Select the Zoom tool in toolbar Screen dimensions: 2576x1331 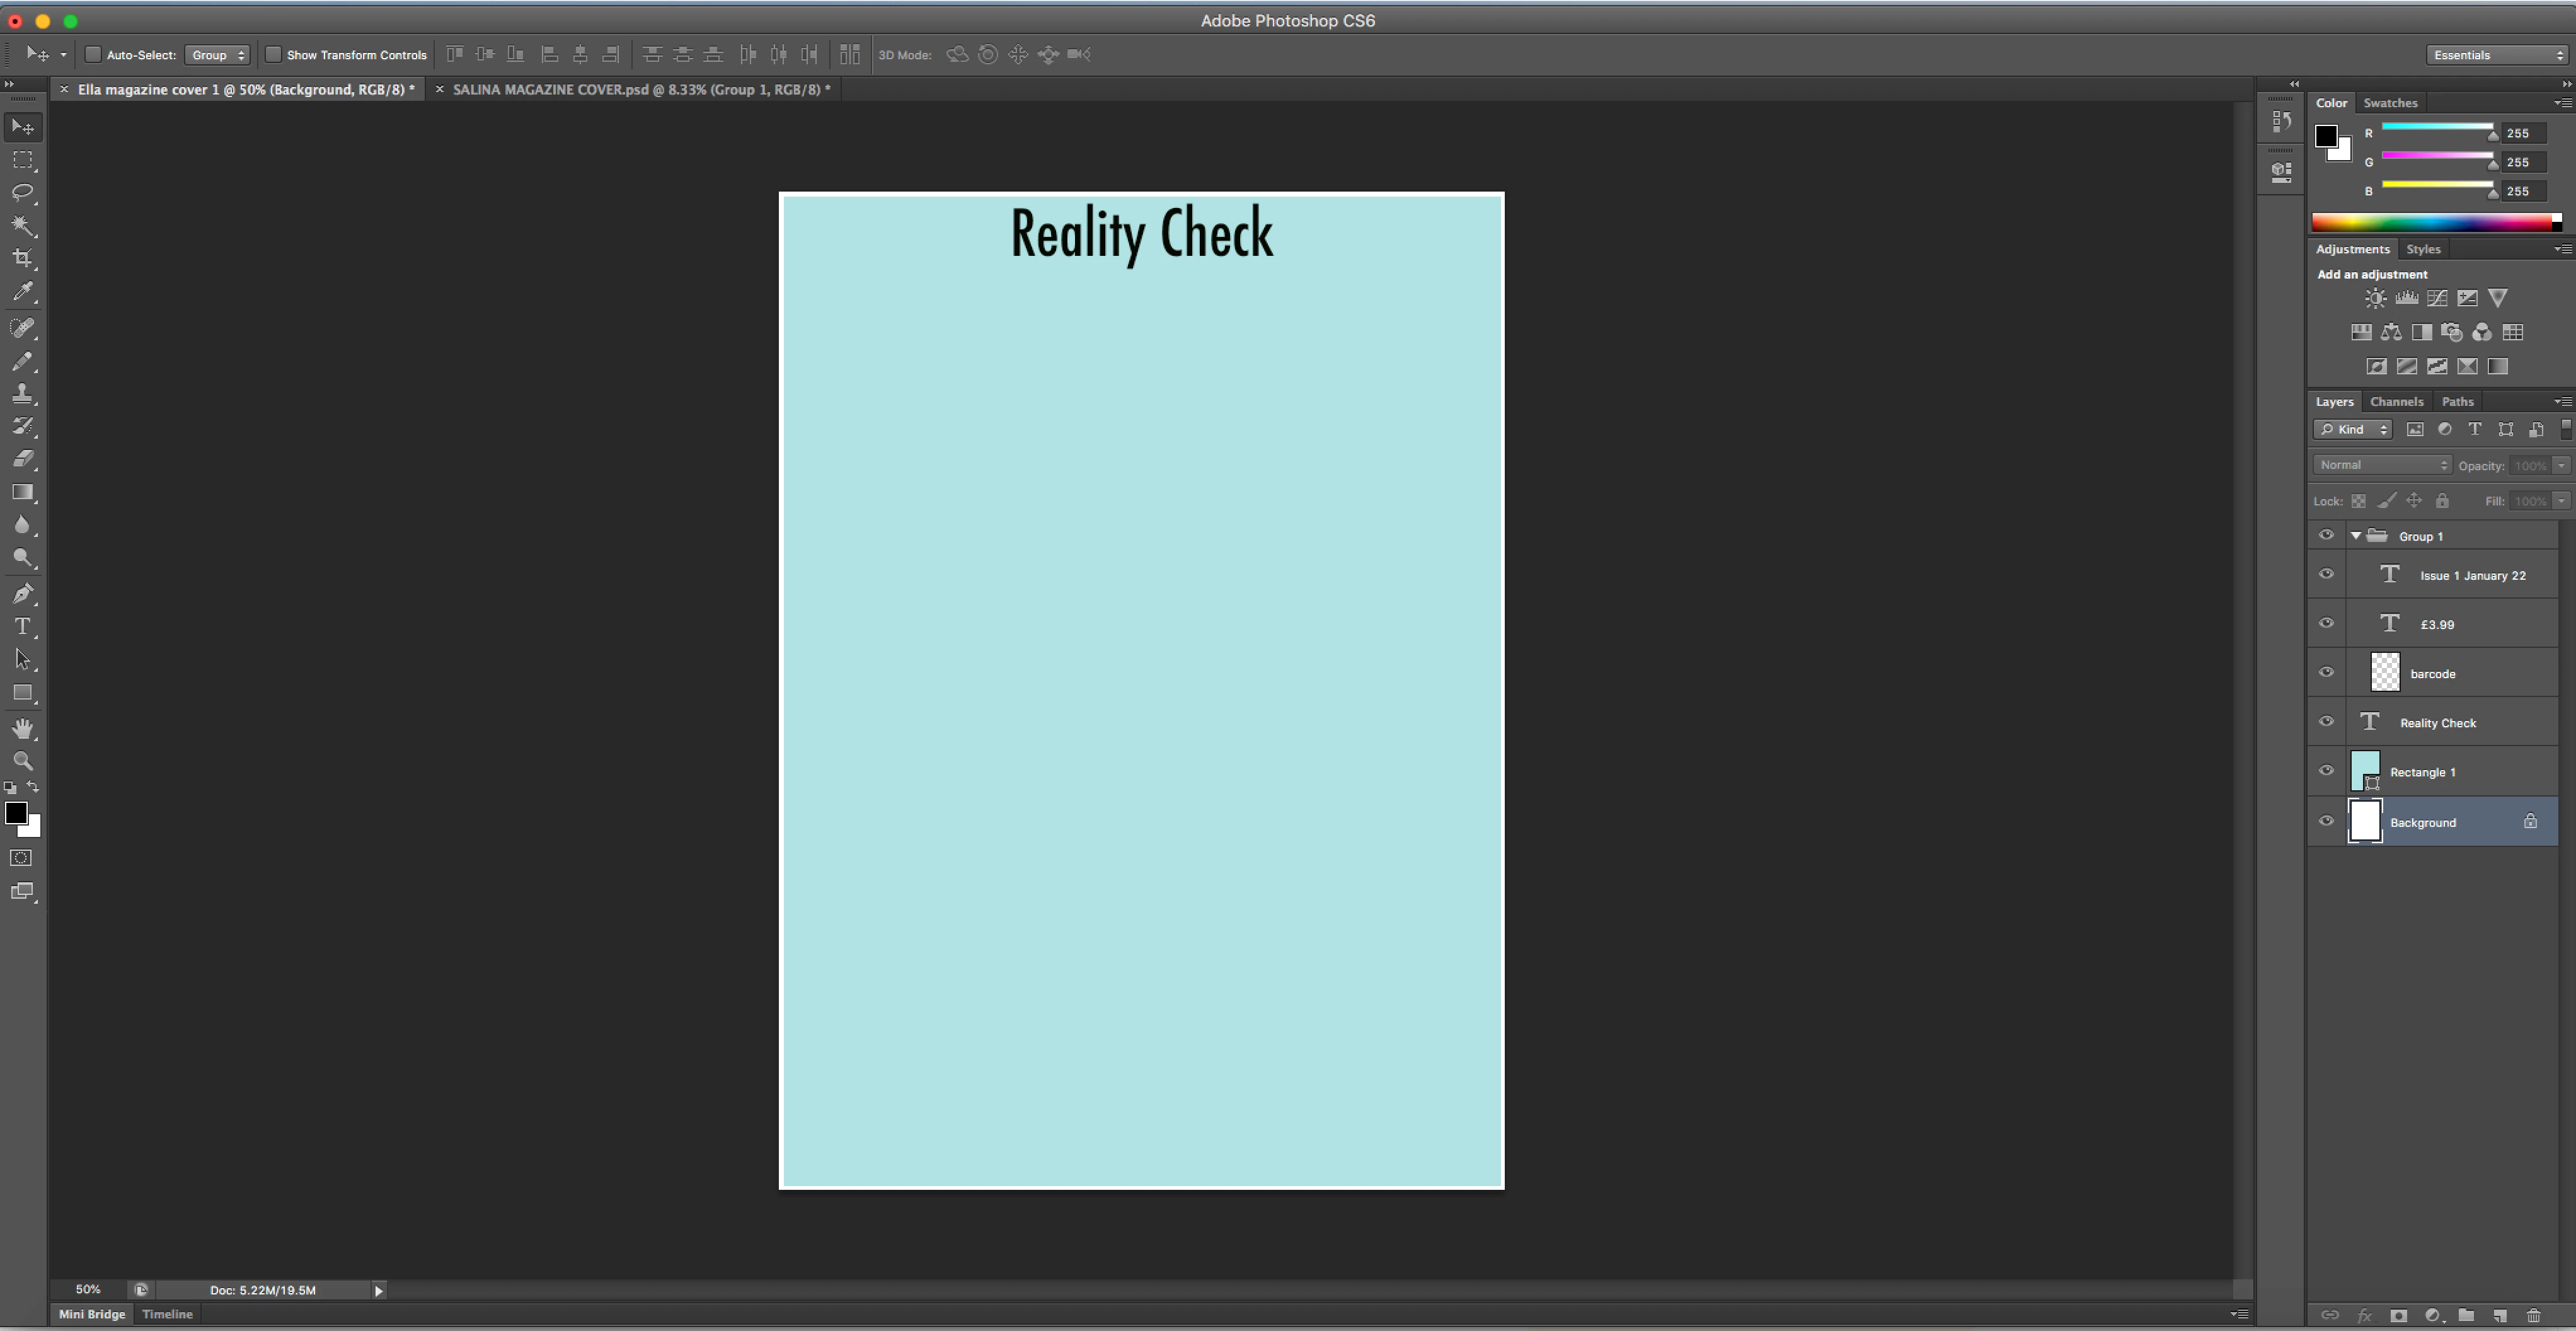pos(22,761)
